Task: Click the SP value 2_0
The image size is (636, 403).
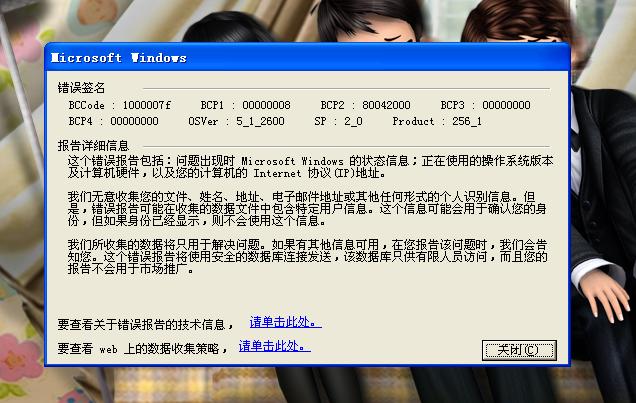Action: coord(353,121)
